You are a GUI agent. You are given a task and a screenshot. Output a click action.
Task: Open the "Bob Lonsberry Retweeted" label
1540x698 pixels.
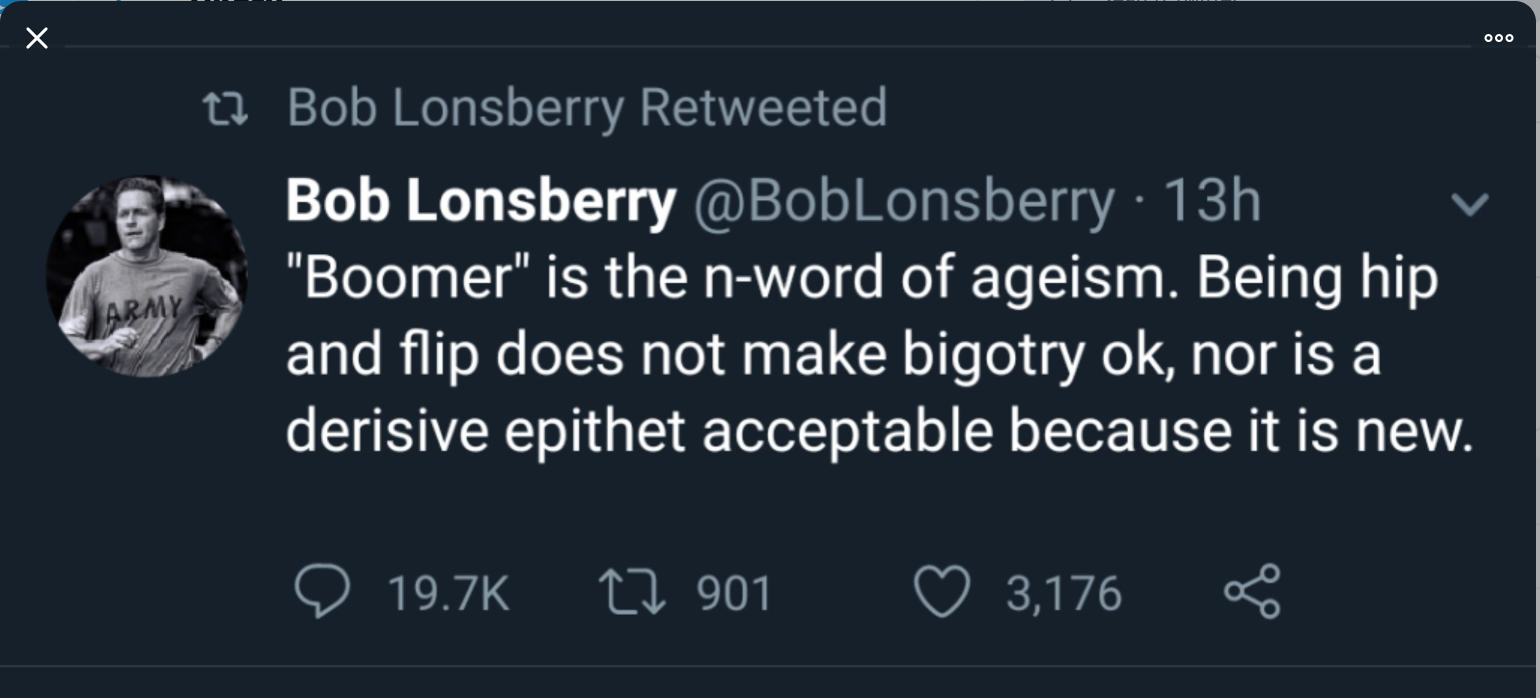(587, 107)
